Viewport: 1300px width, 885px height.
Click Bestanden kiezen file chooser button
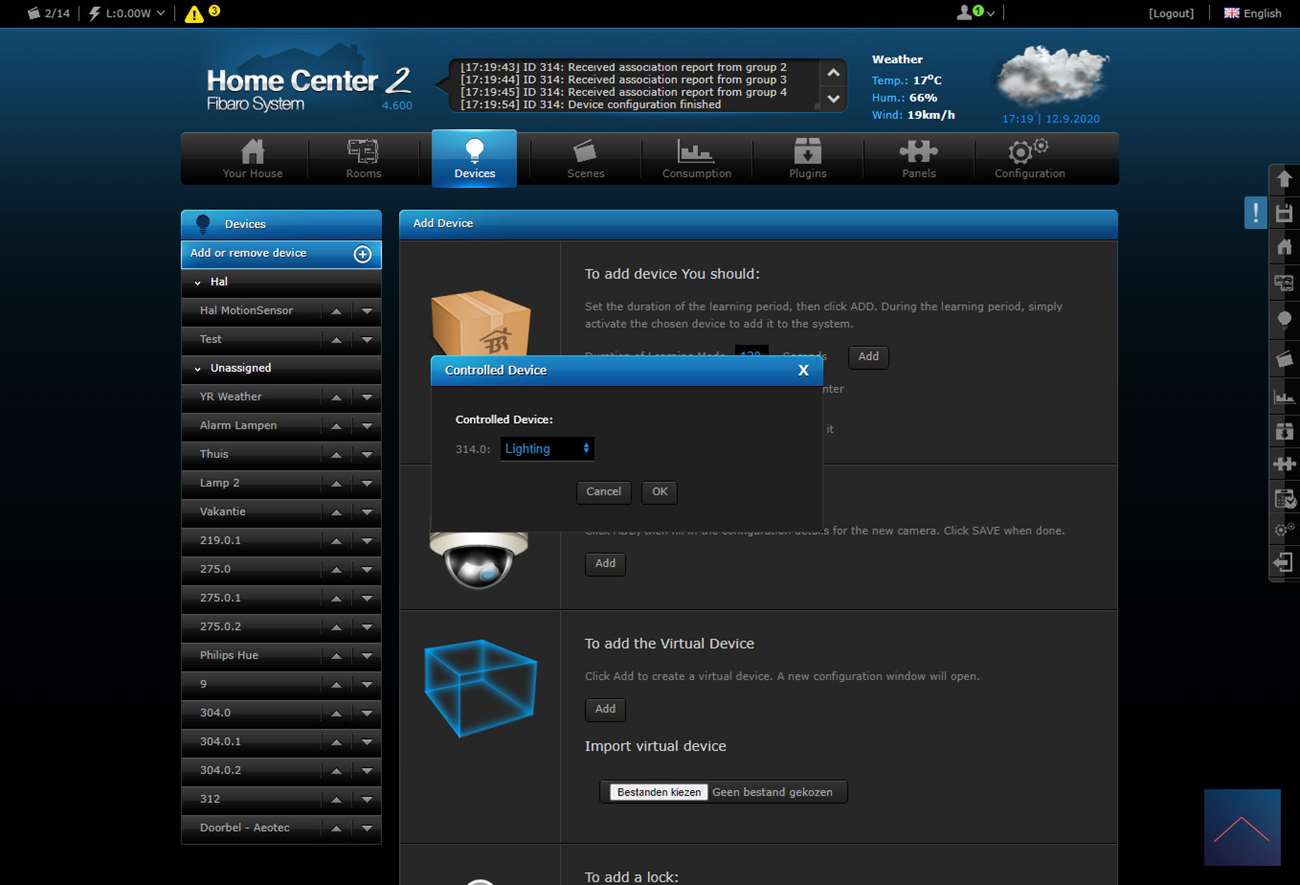[659, 792]
